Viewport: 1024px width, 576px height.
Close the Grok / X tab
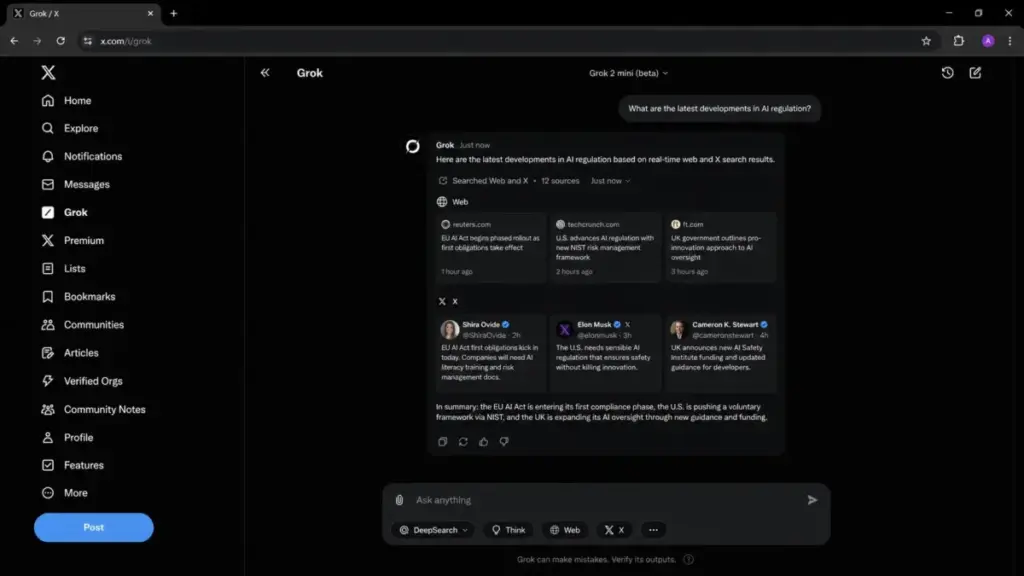[150, 13]
